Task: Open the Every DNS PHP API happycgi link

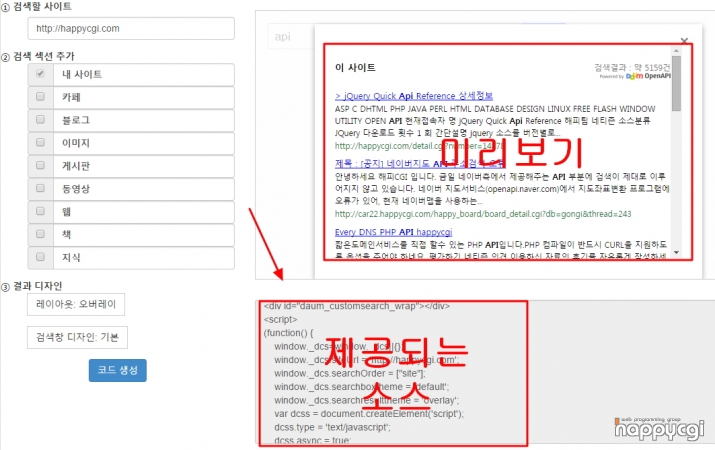Action: [x=394, y=232]
